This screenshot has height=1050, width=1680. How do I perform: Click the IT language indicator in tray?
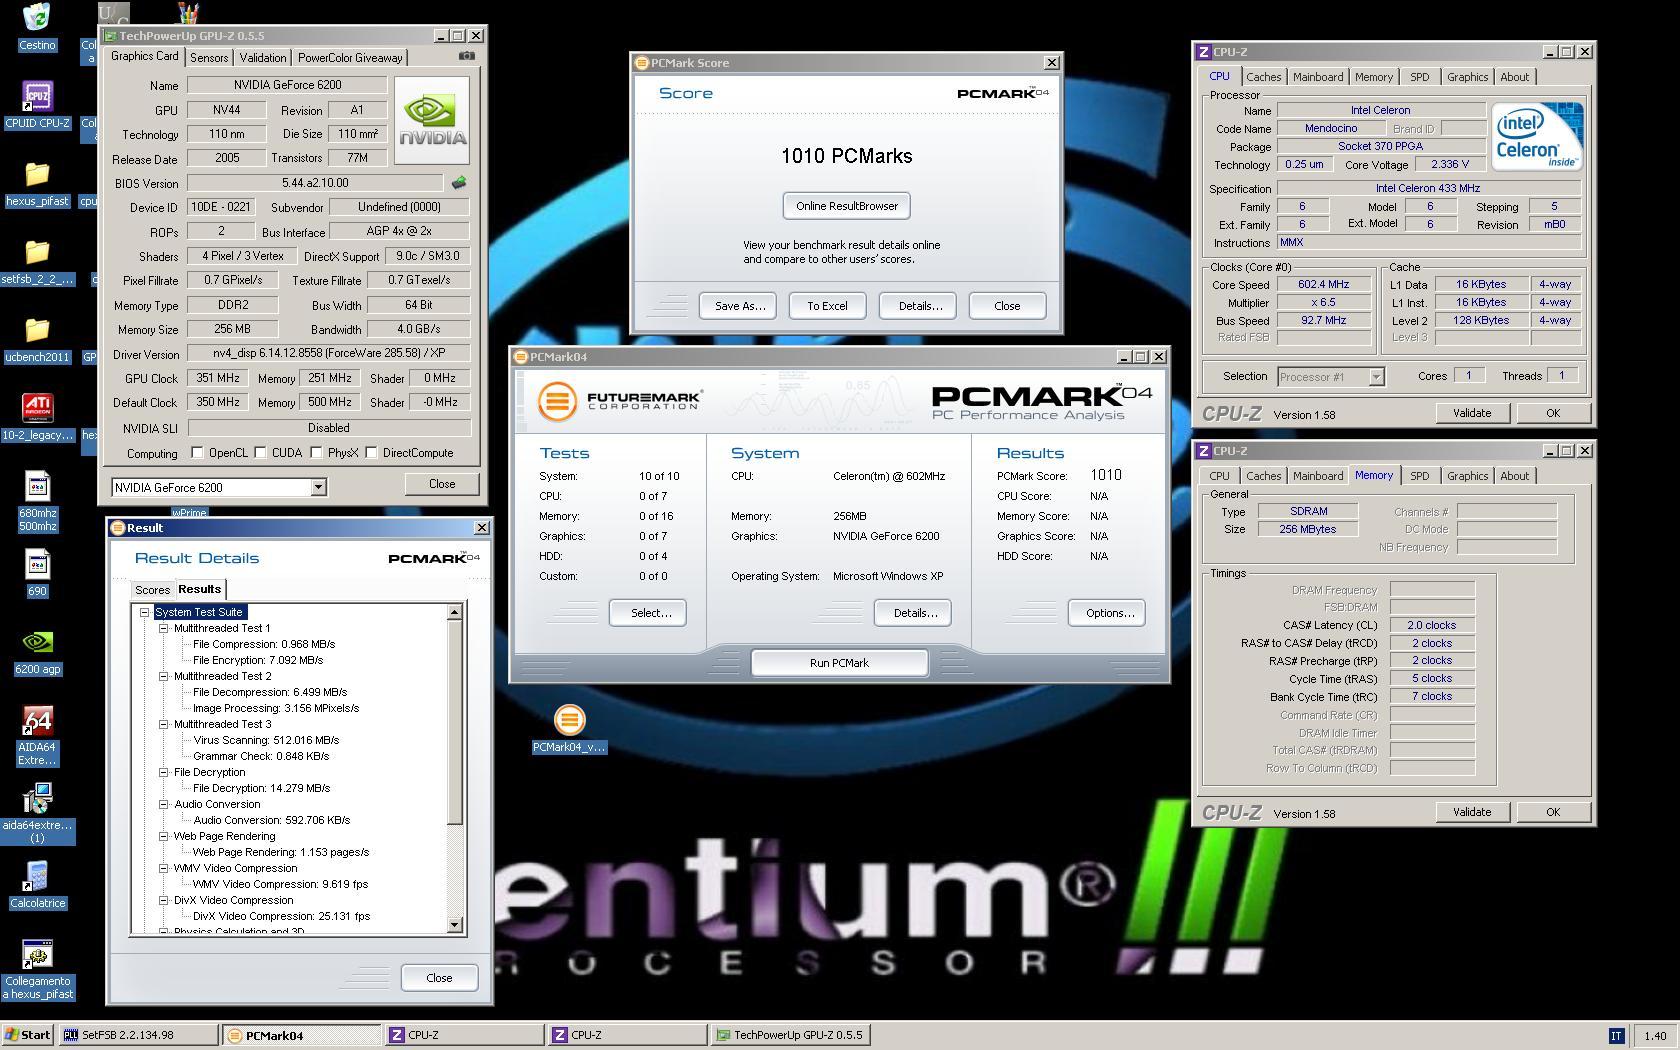[x=1616, y=1035]
